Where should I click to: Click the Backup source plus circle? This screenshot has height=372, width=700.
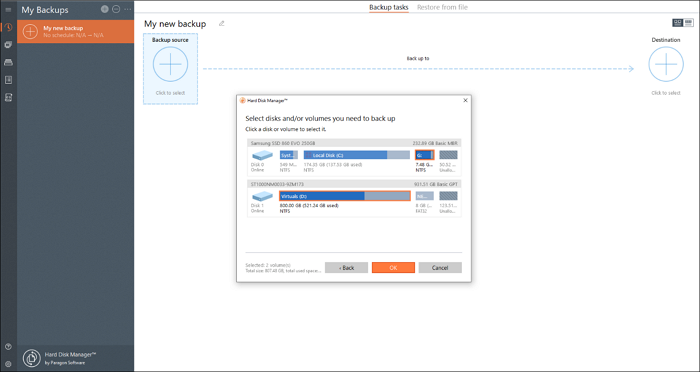pos(171,64)
